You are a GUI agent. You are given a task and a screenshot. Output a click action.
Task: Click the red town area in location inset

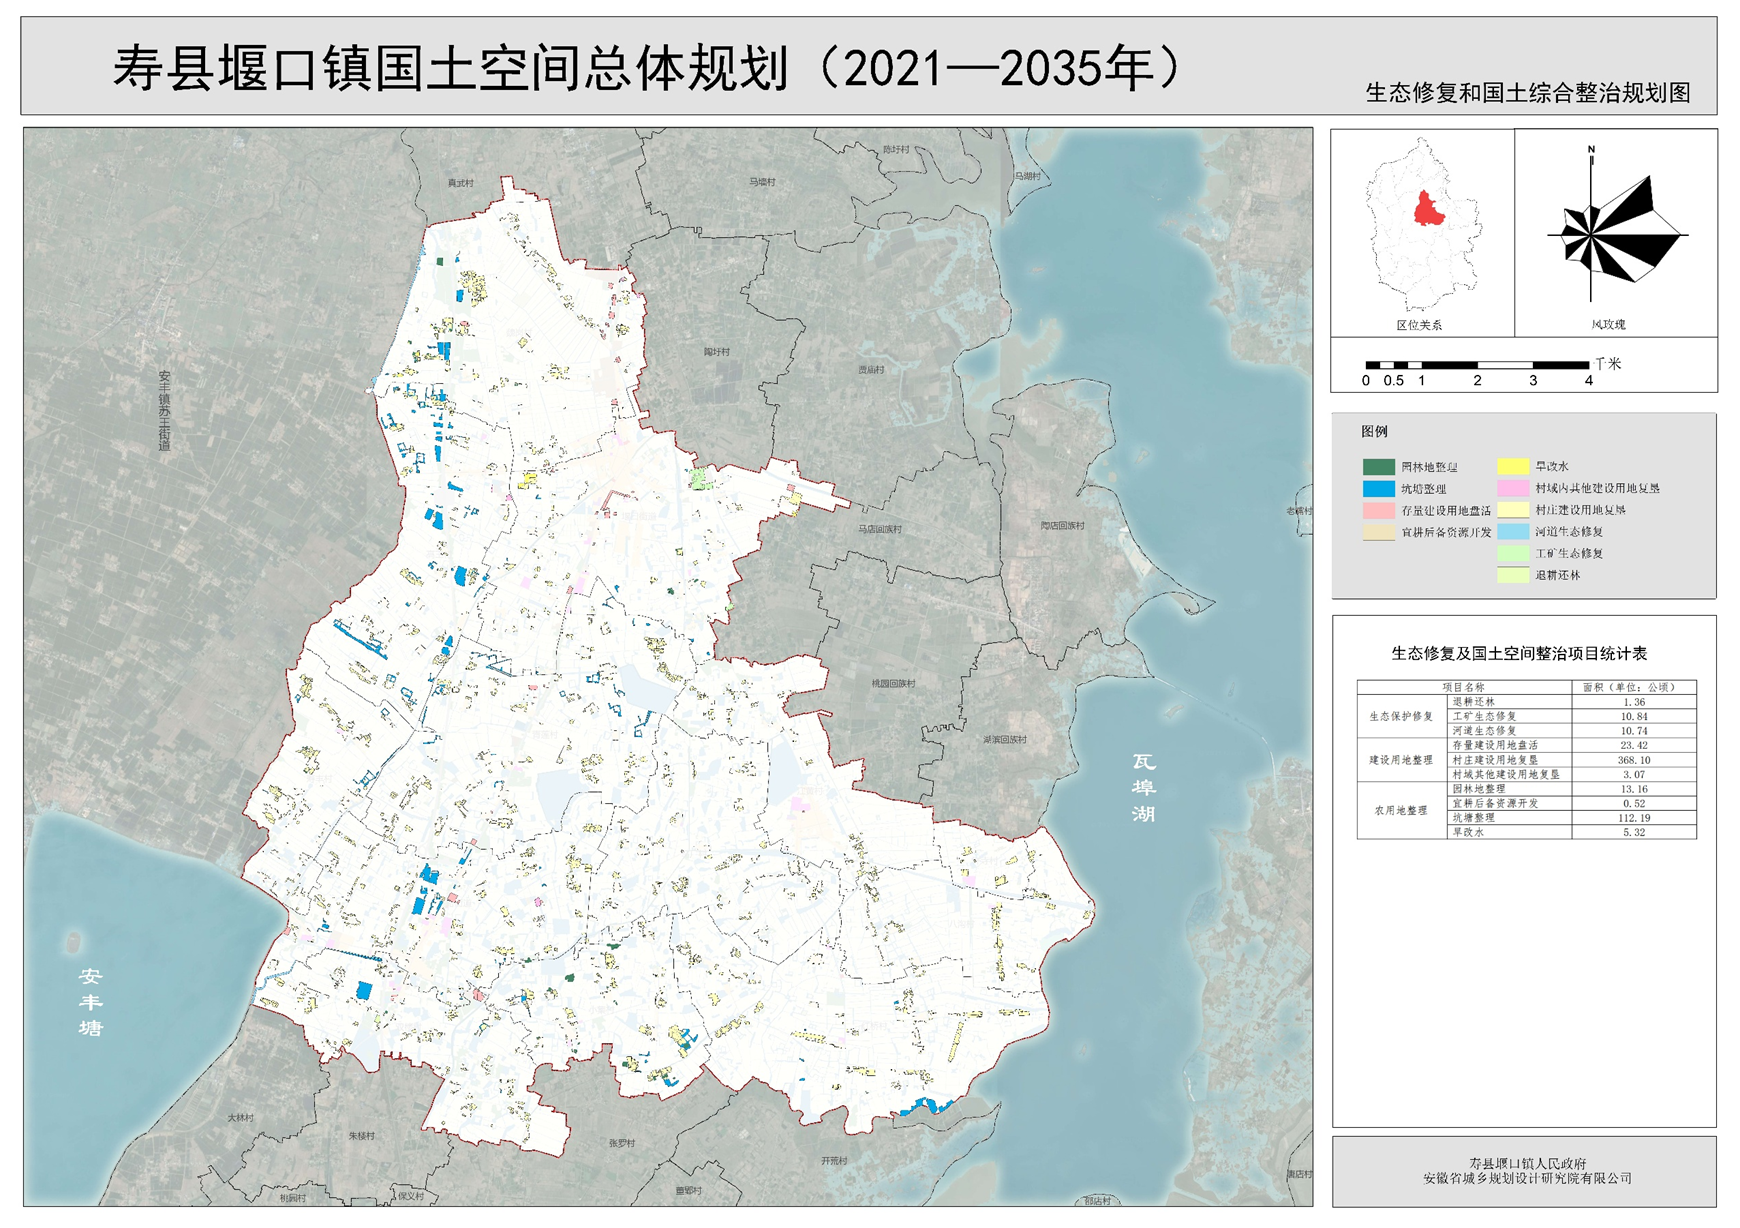[x=1429, y=209]
